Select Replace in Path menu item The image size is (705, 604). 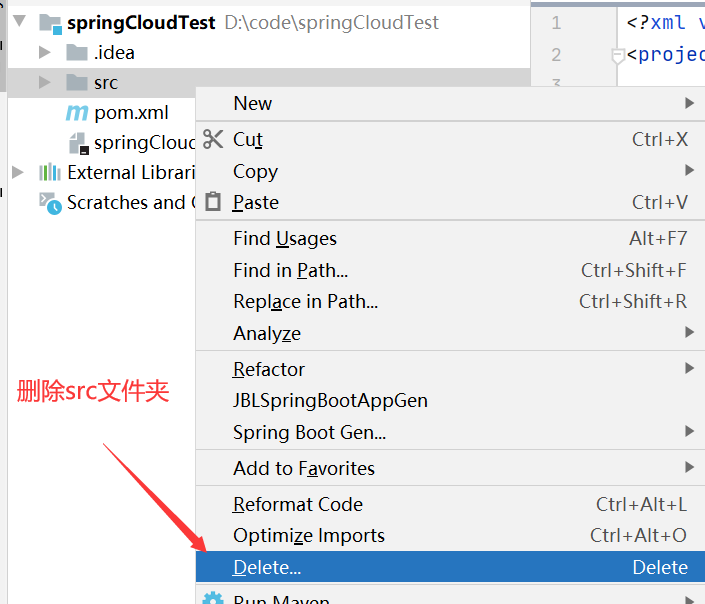coord(451,301)
